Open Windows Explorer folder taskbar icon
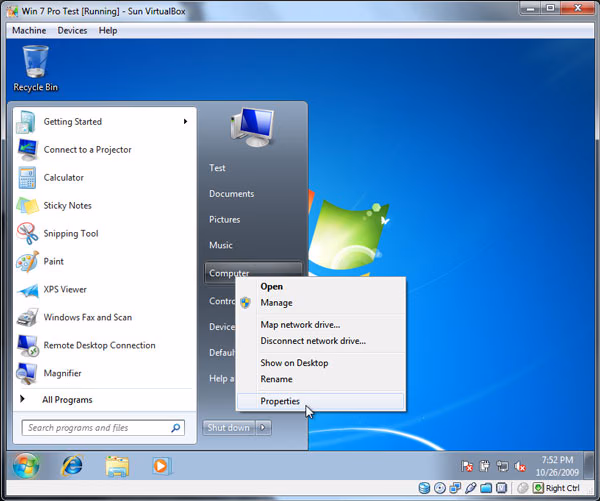The width and height of the screenshot is (600, 501). pos(117,466)
